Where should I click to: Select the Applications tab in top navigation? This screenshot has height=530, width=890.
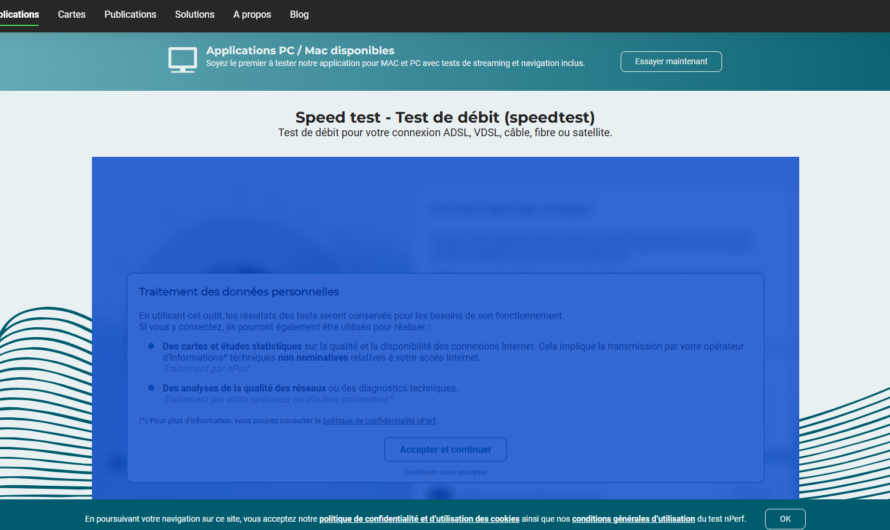point(19,15)
